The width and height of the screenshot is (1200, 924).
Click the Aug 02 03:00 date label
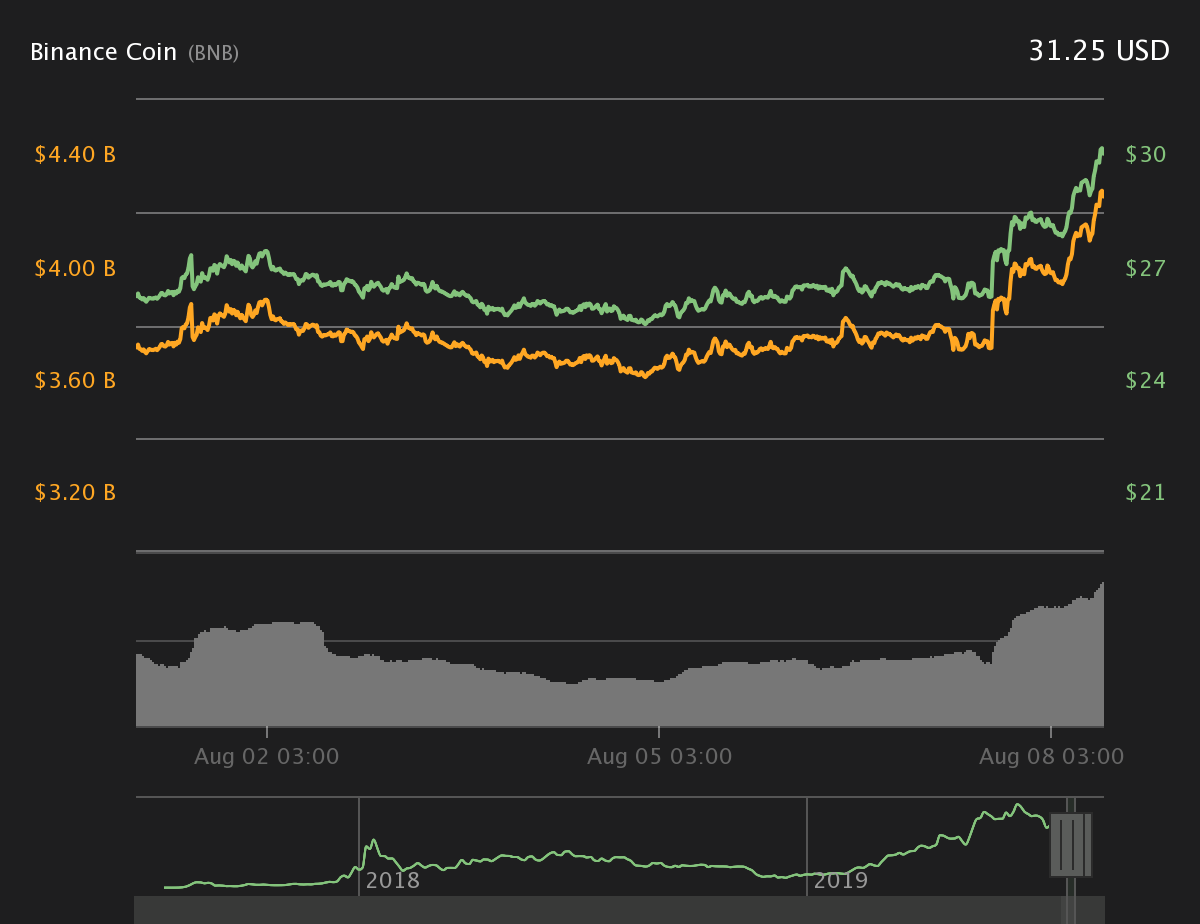tap(267, 757)
